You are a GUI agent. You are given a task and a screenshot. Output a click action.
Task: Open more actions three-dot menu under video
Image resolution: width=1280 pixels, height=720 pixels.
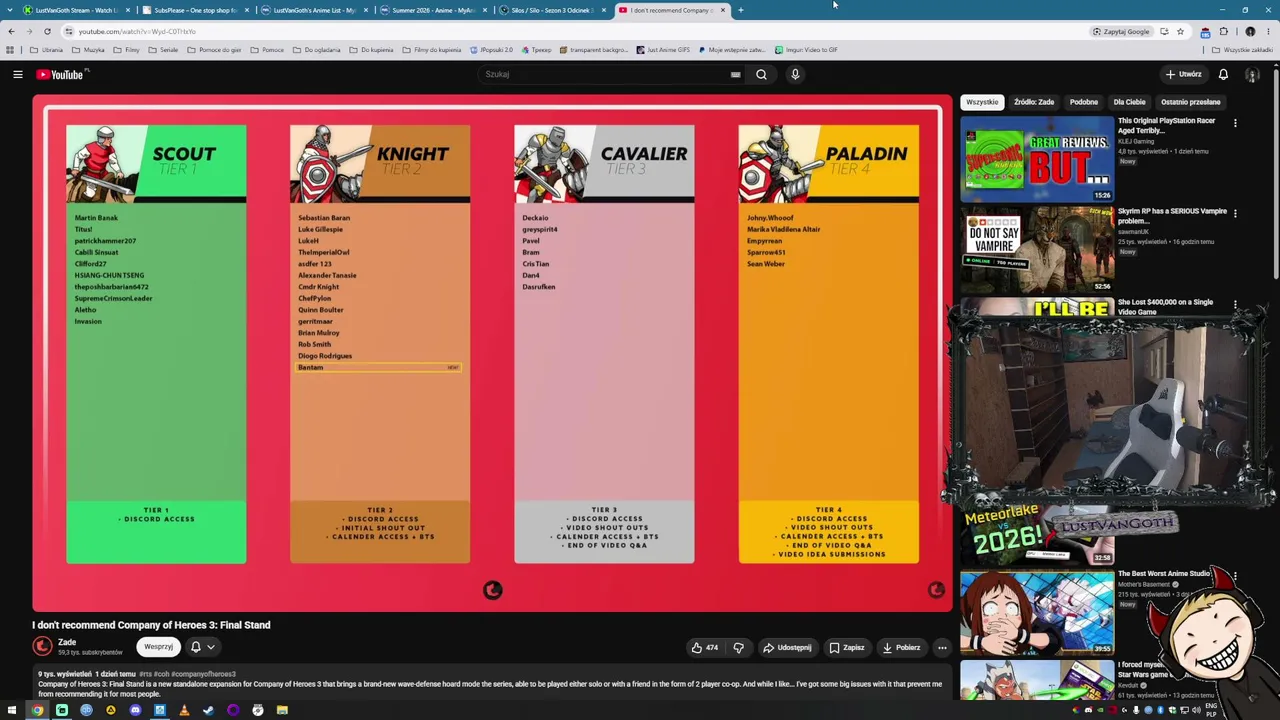pyautogui.click(x=942, y=647)
